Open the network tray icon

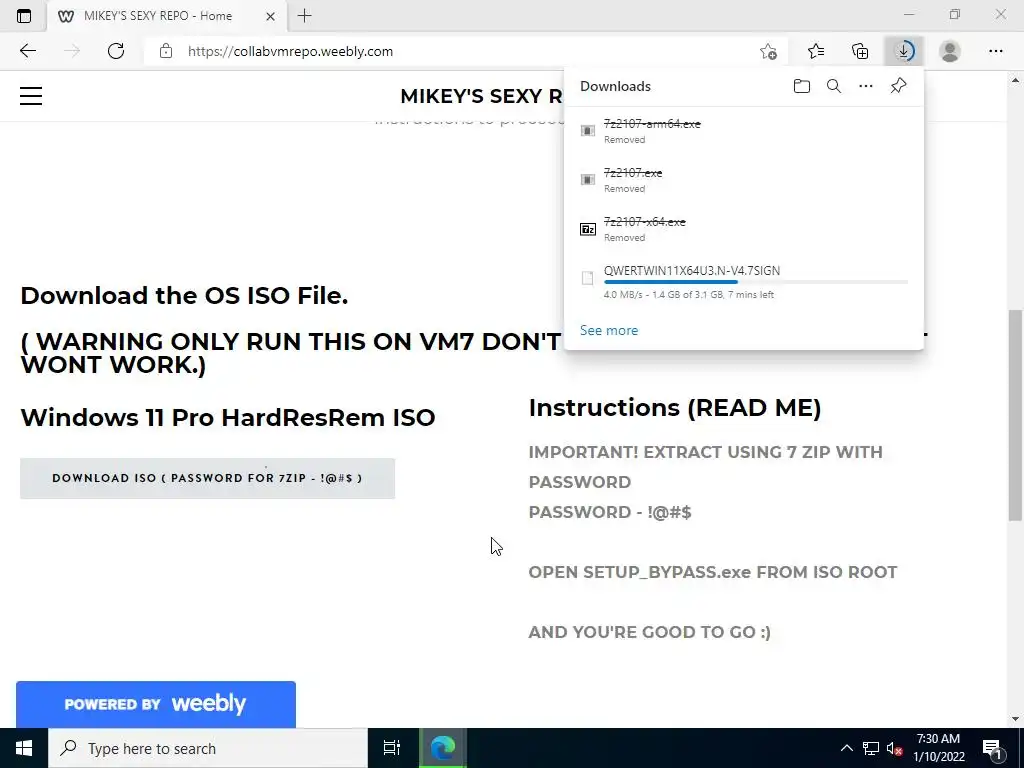point(871,748)
